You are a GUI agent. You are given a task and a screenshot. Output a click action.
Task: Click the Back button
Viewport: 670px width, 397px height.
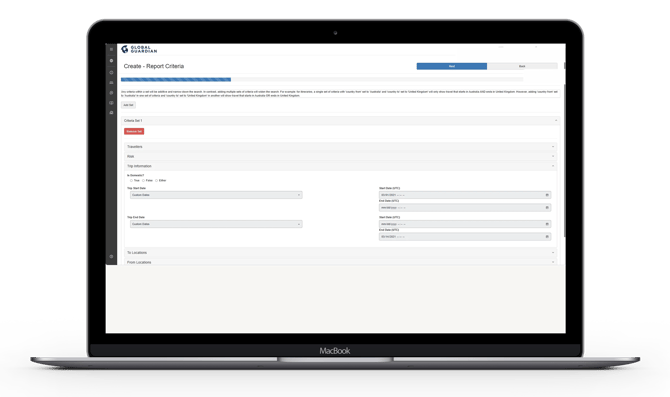click(x=522, y=66)
